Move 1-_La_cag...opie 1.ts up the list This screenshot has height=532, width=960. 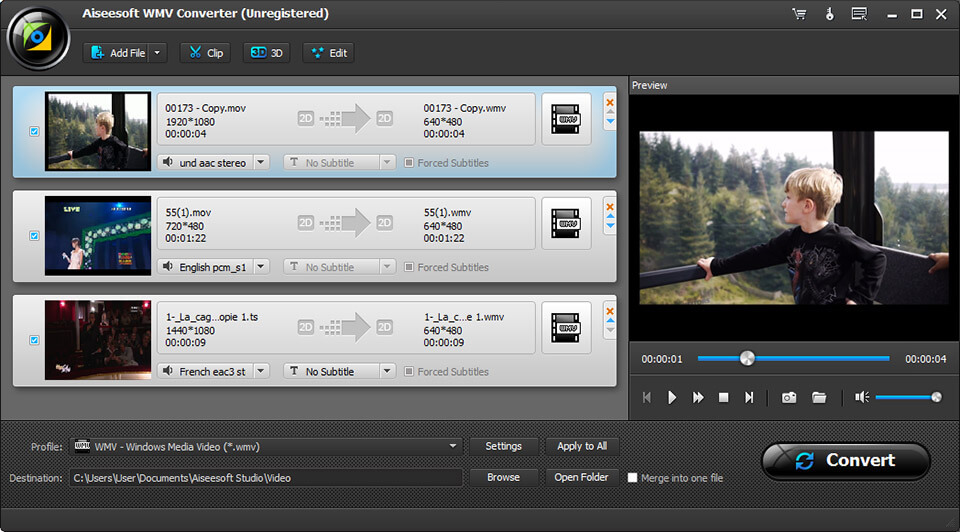(x=610, y=320)
